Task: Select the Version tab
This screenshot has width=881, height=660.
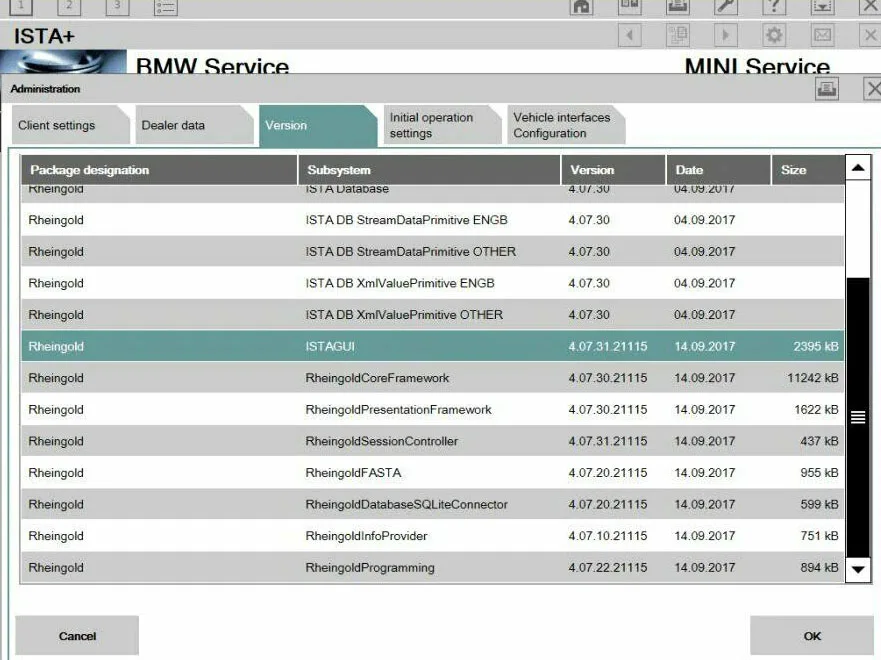Action: click(x=316, y=126)
